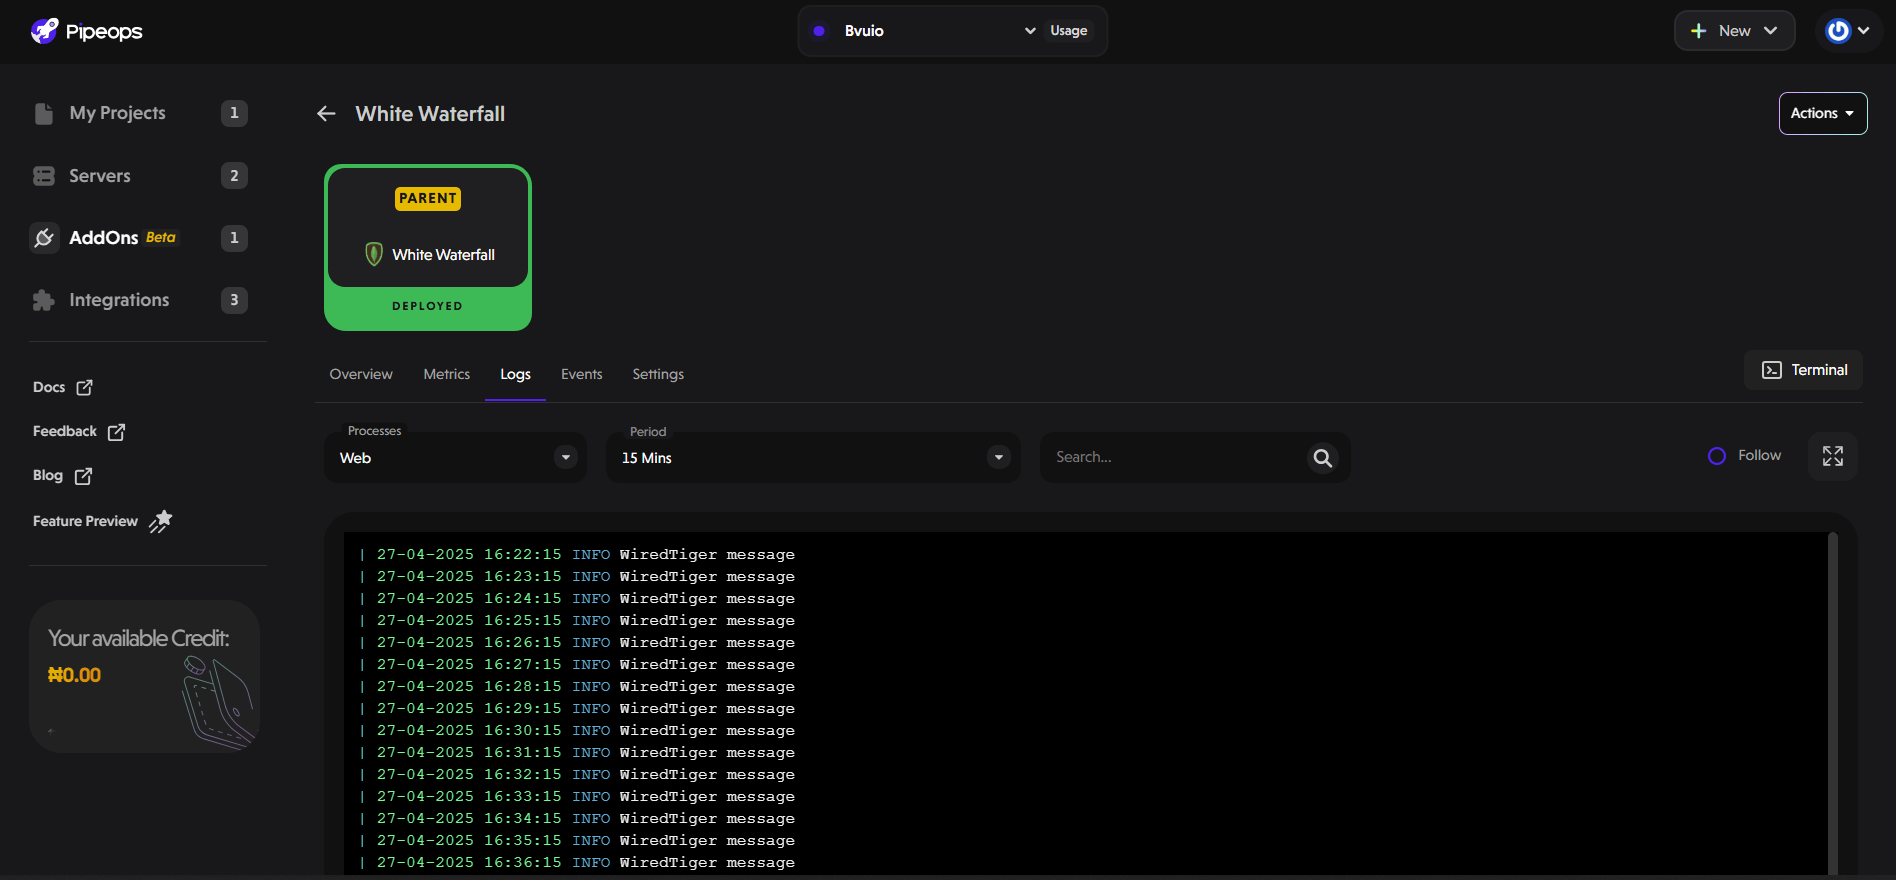This screenshot has width=1896, height=880.
Task: Open the user profile menu
Action: coord(1848,31)
